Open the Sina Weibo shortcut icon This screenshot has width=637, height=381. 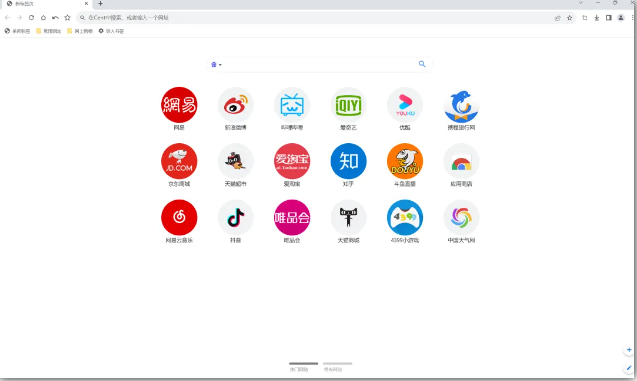(236, 105)
